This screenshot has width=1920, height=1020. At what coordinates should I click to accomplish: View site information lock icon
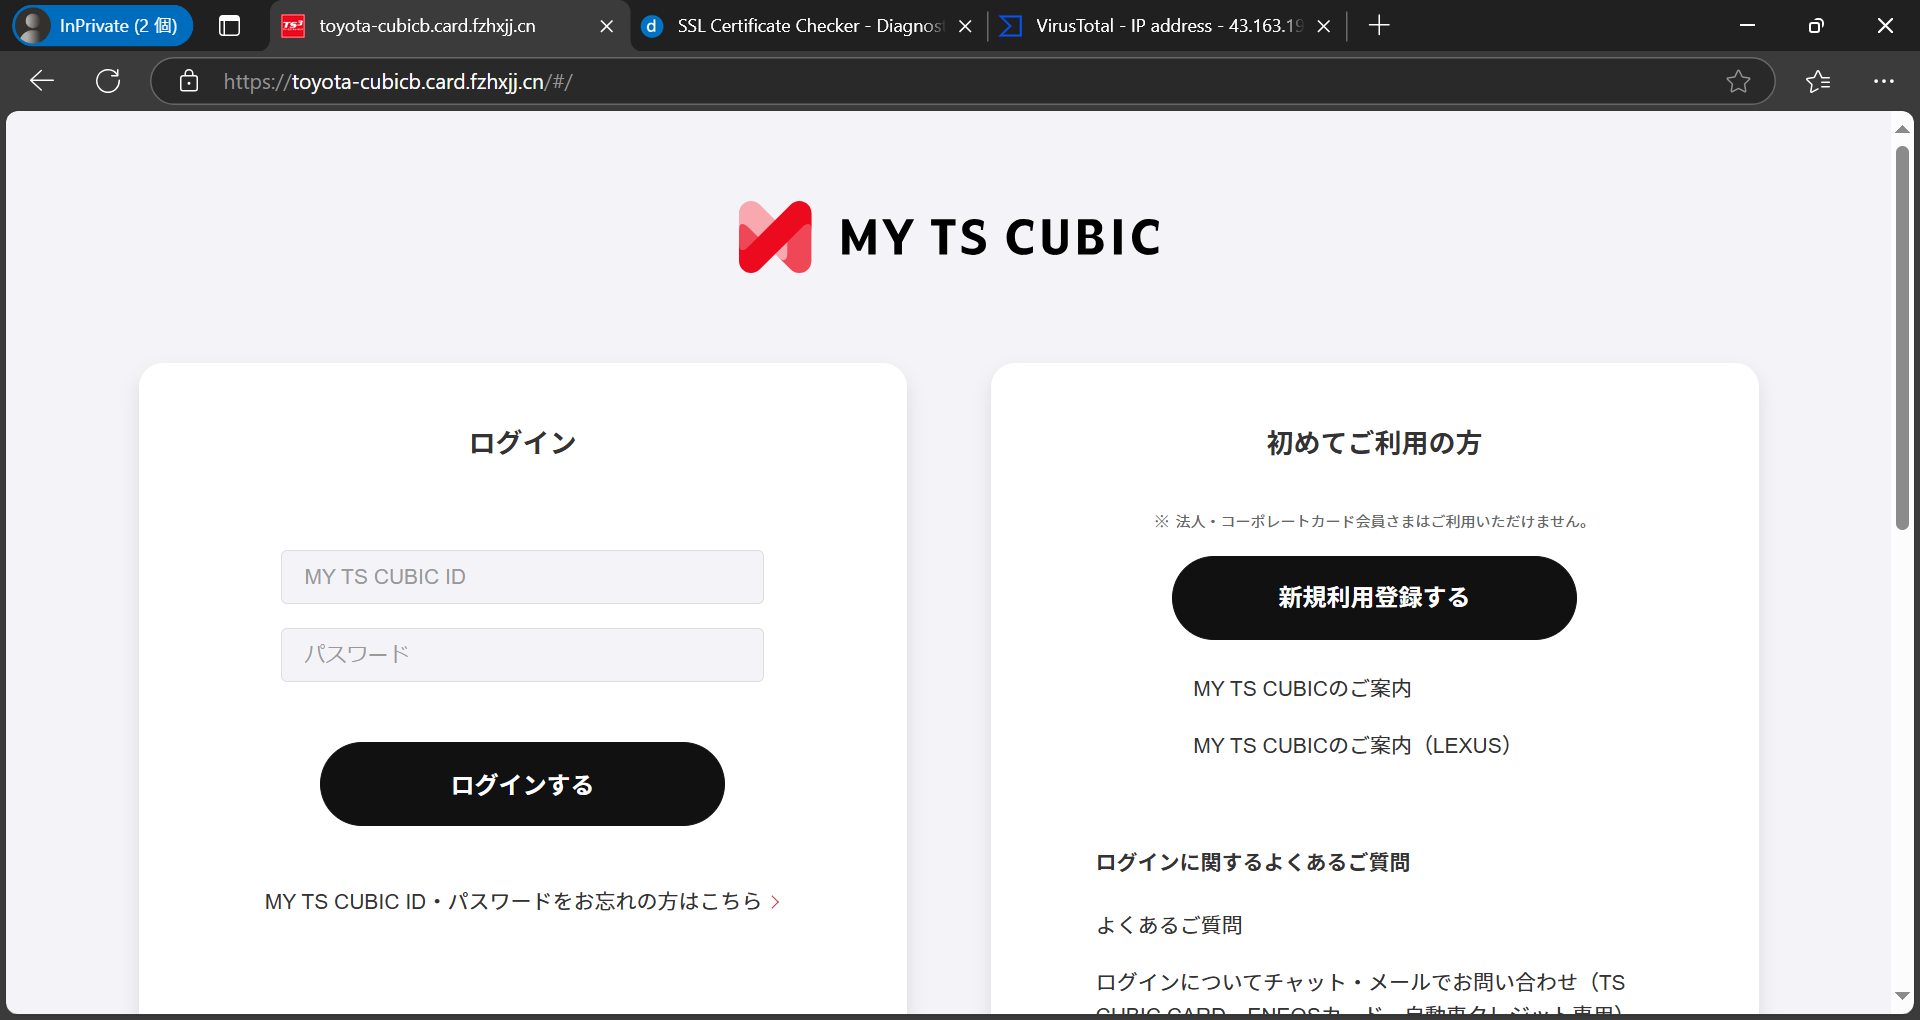[x=189, y=81]
